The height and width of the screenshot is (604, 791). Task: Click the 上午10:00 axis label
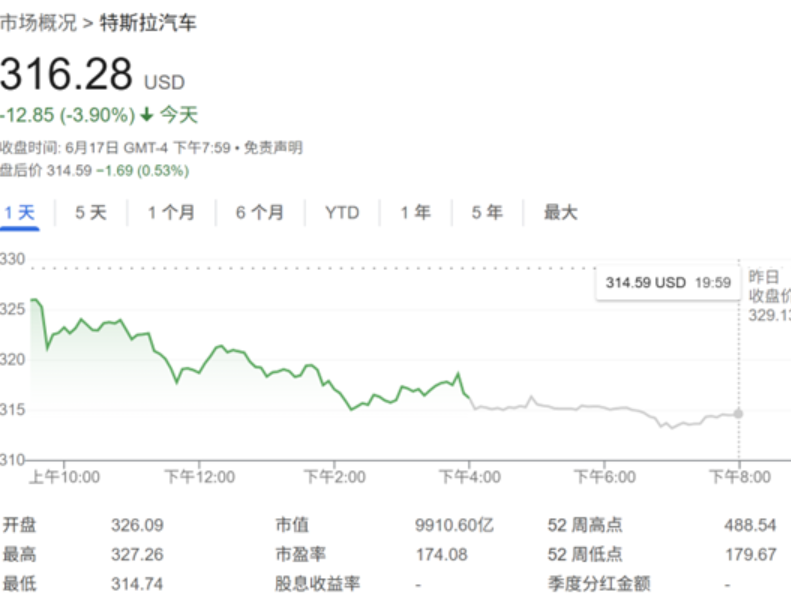click(x=64, y=477)
